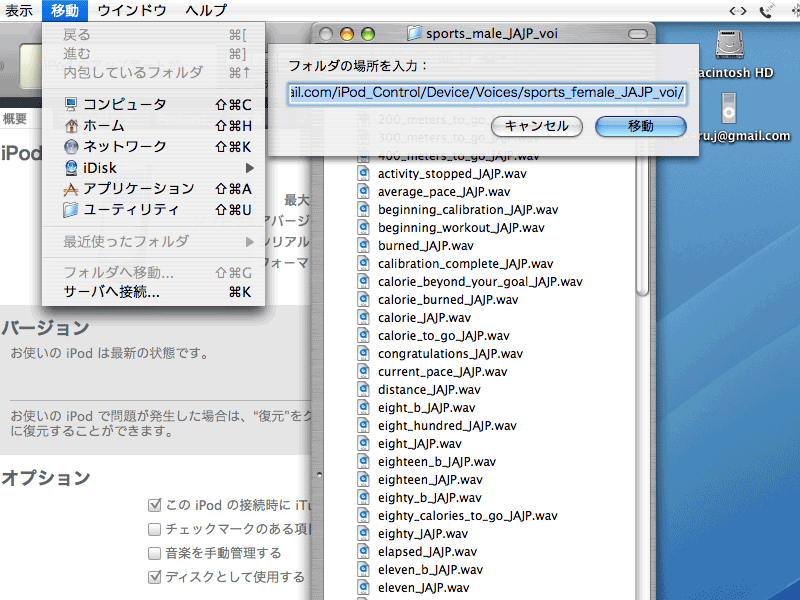This screenshot has height=600, width=800.
Task: Click wav icon beside distance_JAJP.wav
Action: [x=363, y=389]
